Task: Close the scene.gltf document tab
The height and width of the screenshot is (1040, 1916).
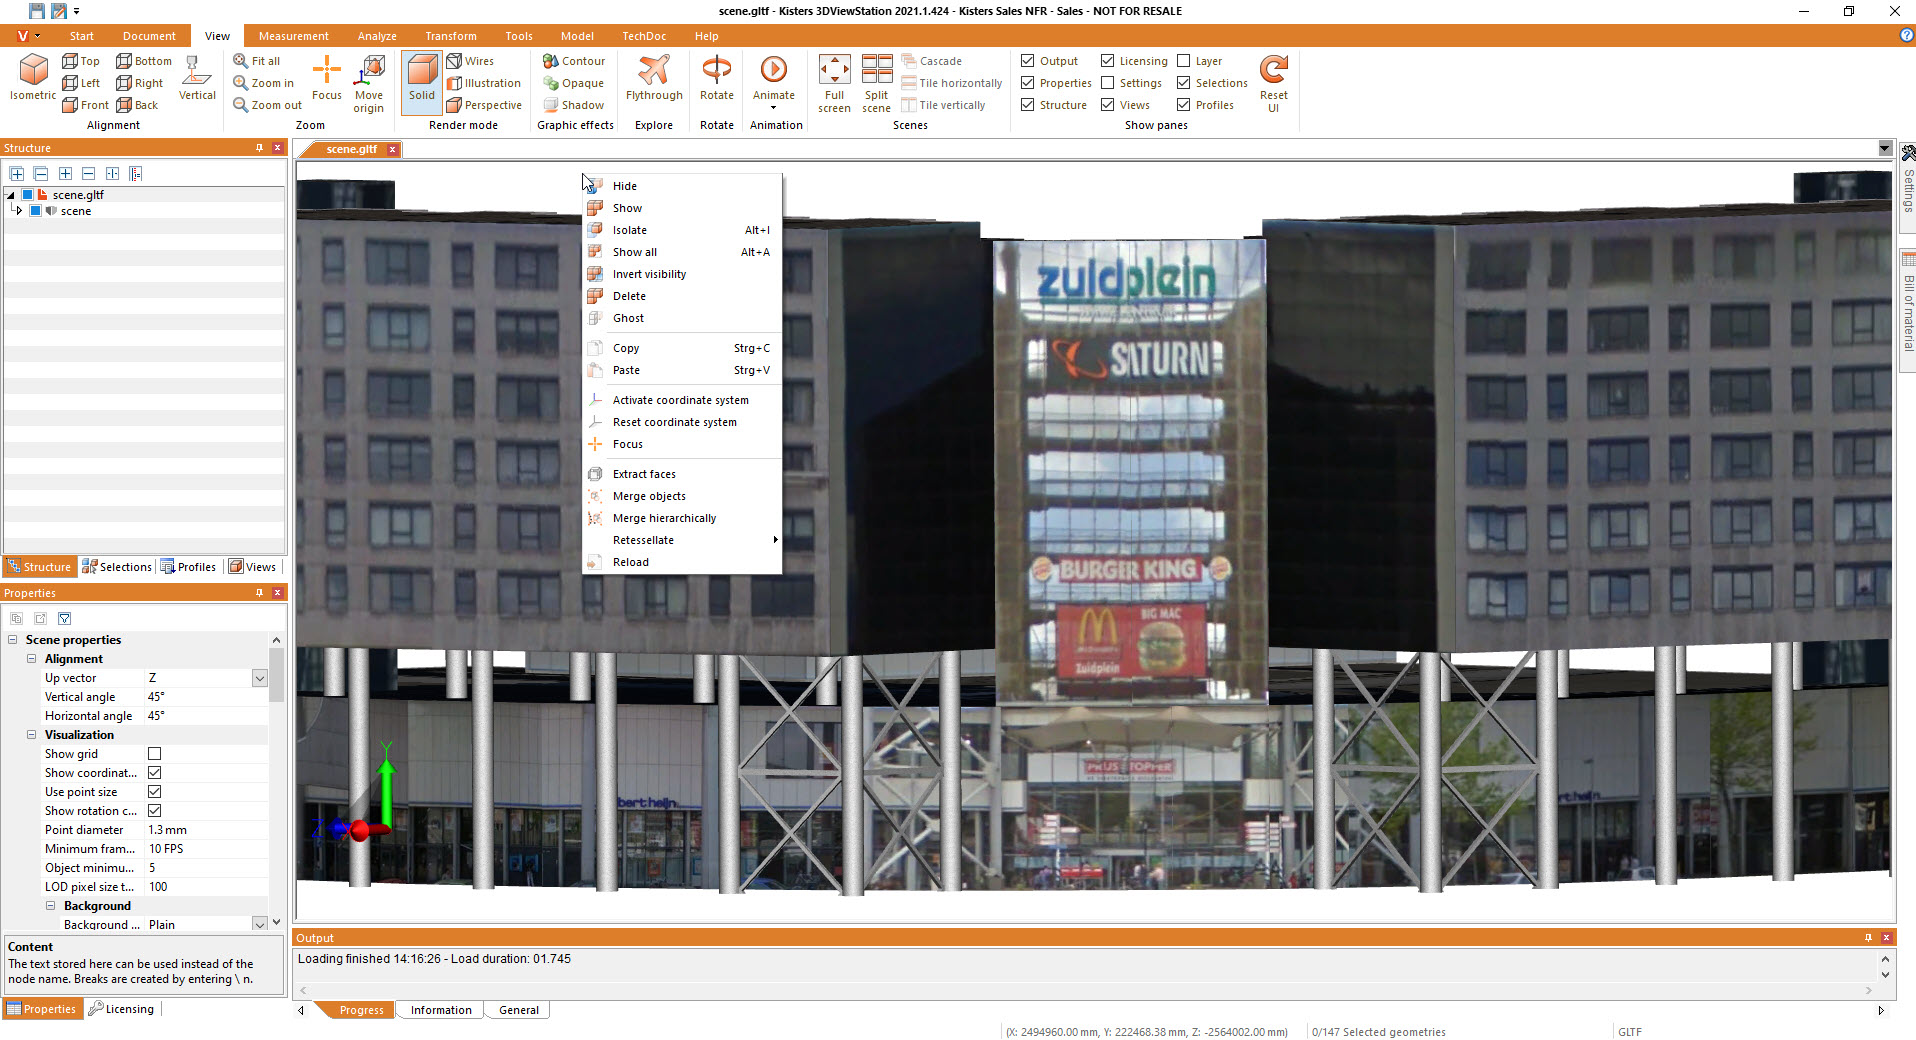Action: pyautogui.click(x=393, y=149)
